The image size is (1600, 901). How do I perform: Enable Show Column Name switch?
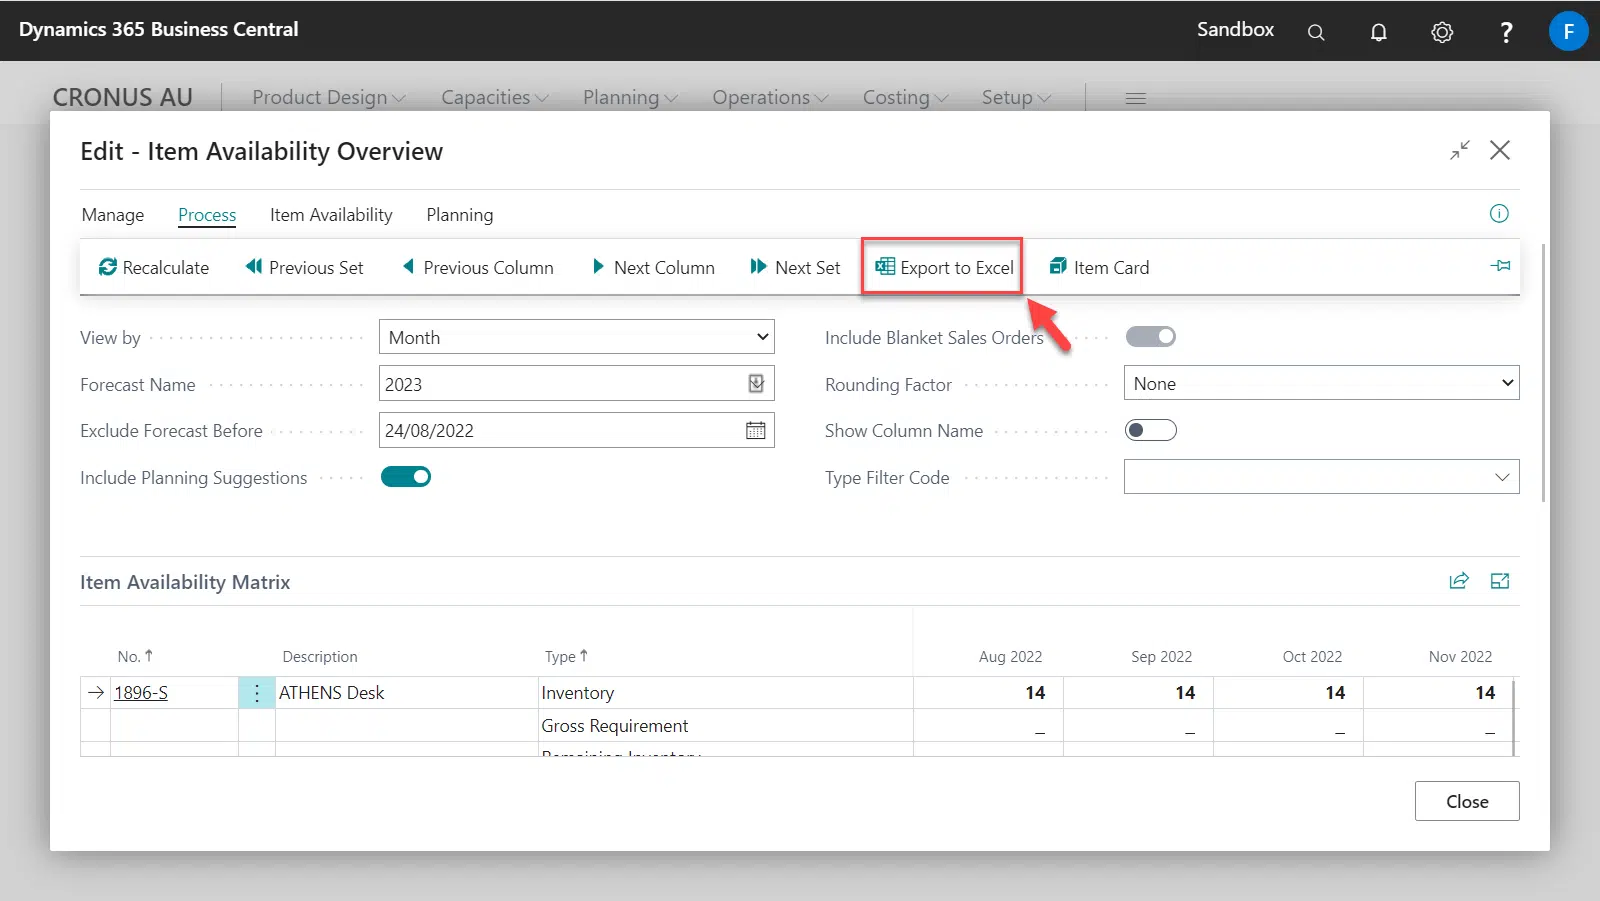(1150, 430)
